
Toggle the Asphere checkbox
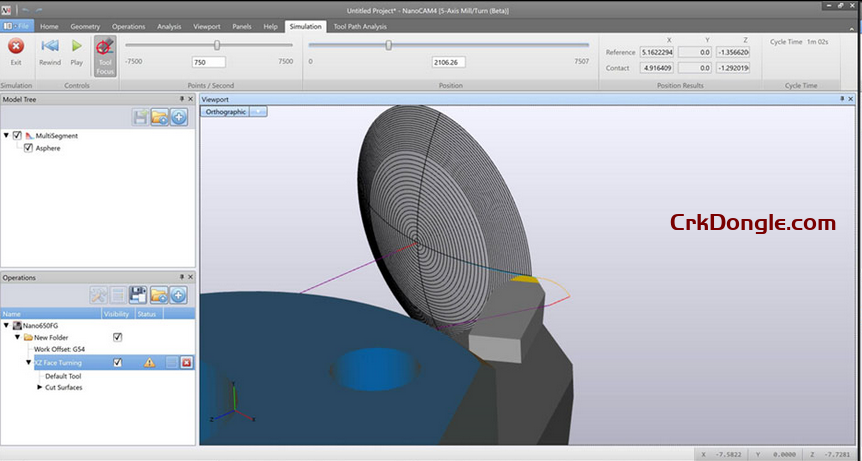click(x=28, y=148)
